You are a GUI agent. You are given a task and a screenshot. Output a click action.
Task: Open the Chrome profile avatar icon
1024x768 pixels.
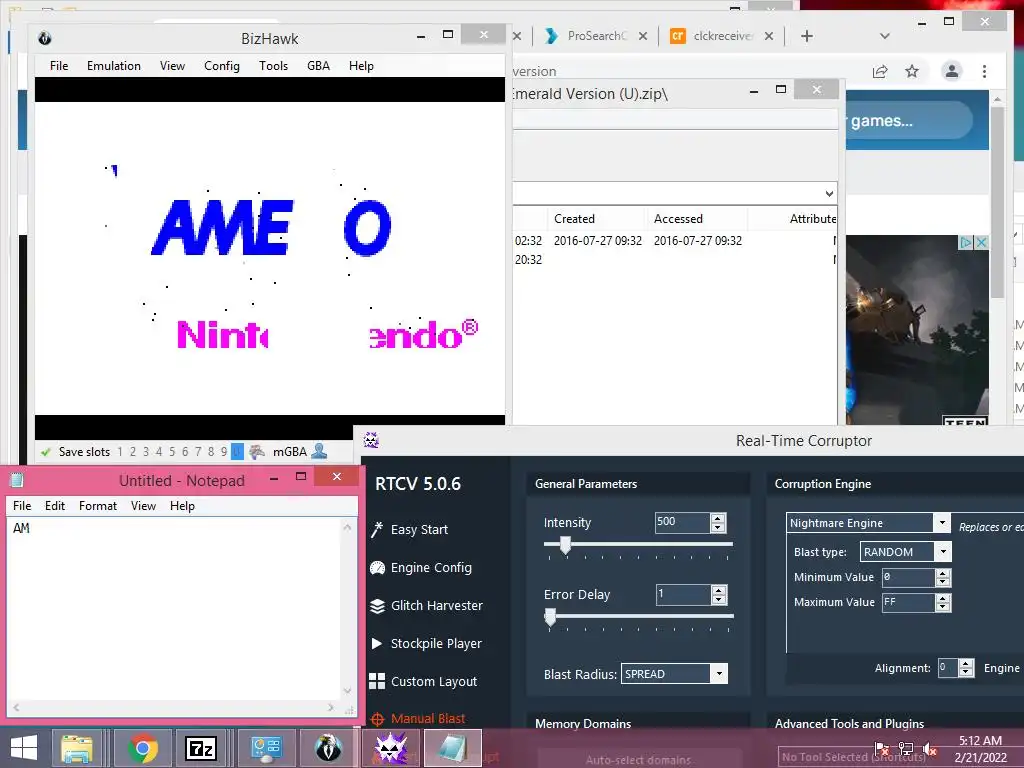[952, 71]
